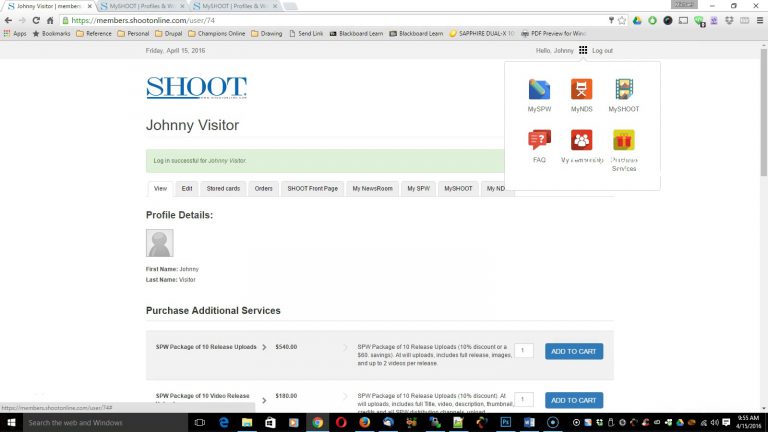The image size is (768, 432).
Task: Toggle the apps grid icon beside Hello, Johnny
Action: click(x=583, y=50)
